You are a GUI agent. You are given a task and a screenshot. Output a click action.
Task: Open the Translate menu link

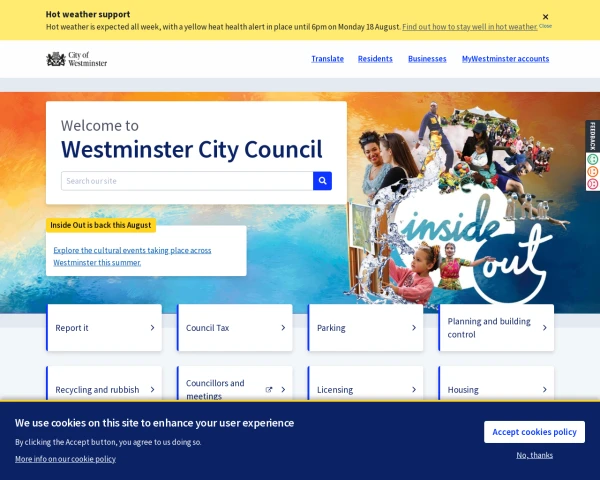coord(328,59)
